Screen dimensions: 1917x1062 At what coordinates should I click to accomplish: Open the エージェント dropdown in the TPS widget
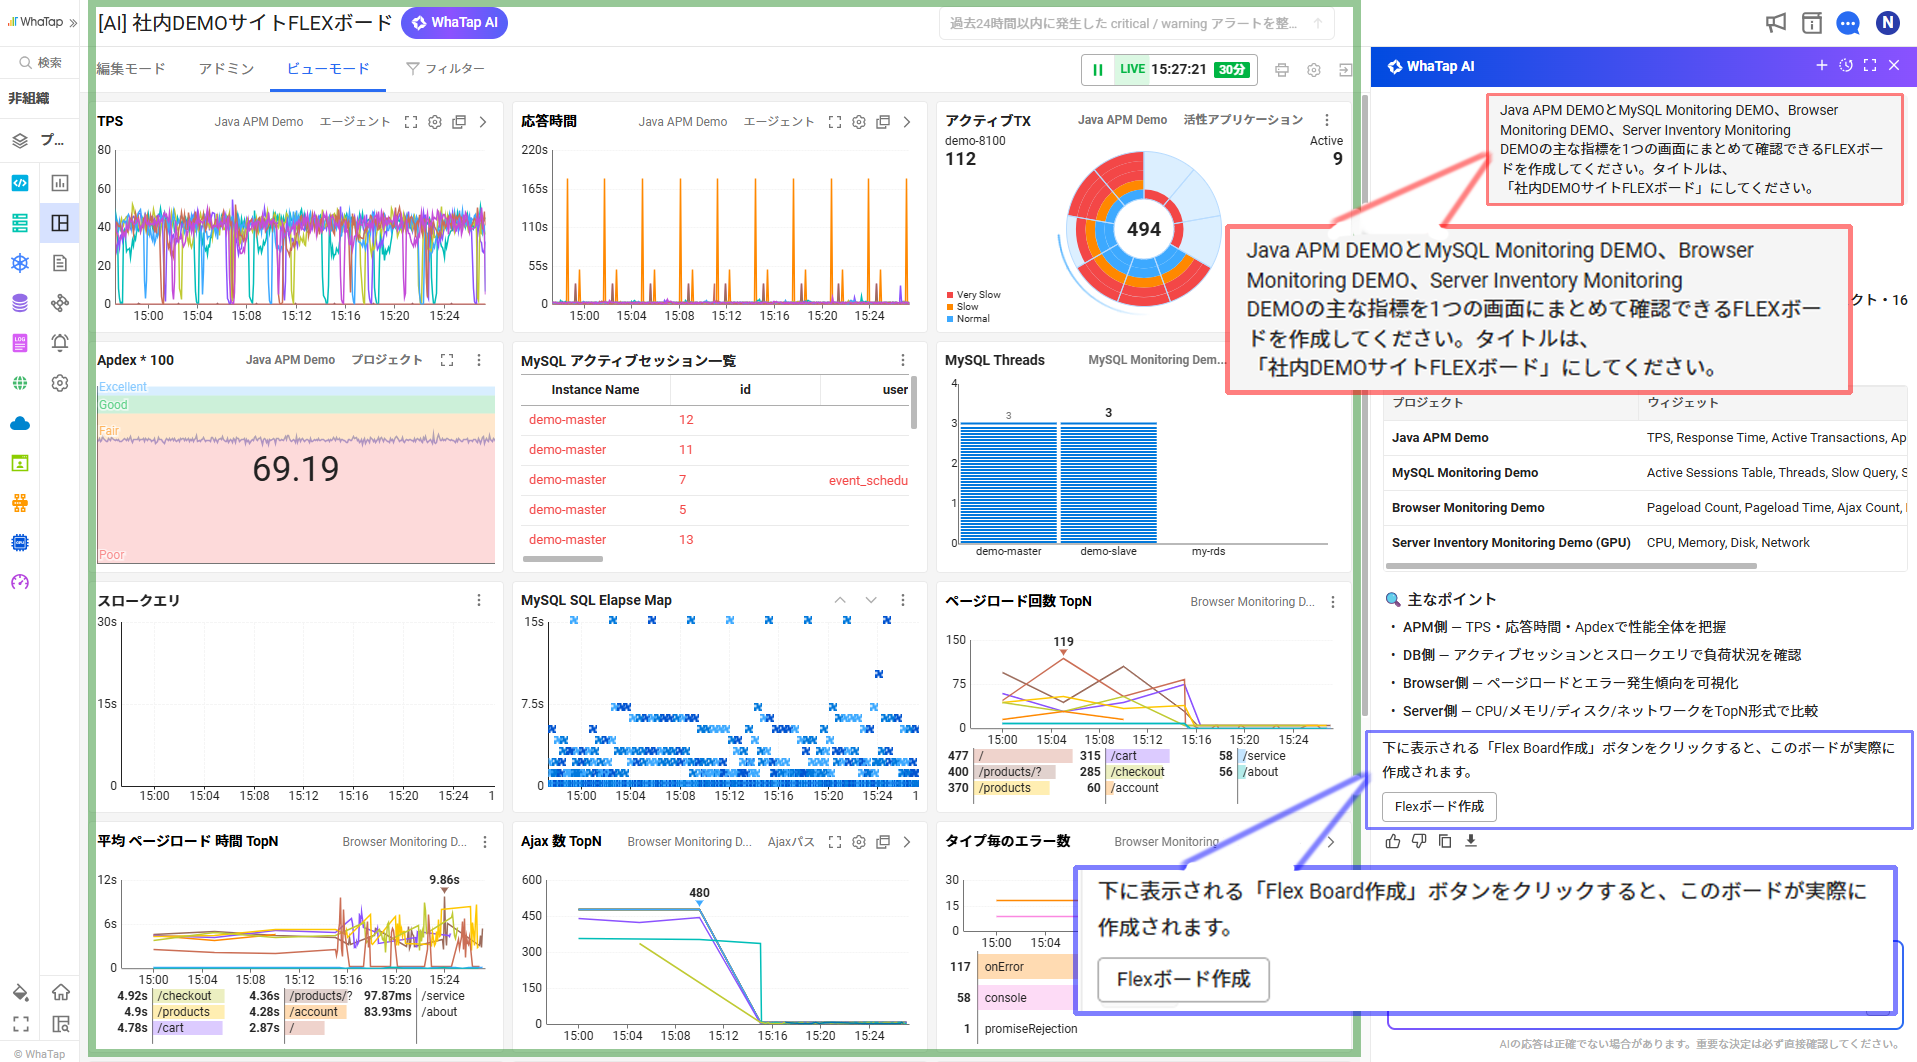(355, 122)
